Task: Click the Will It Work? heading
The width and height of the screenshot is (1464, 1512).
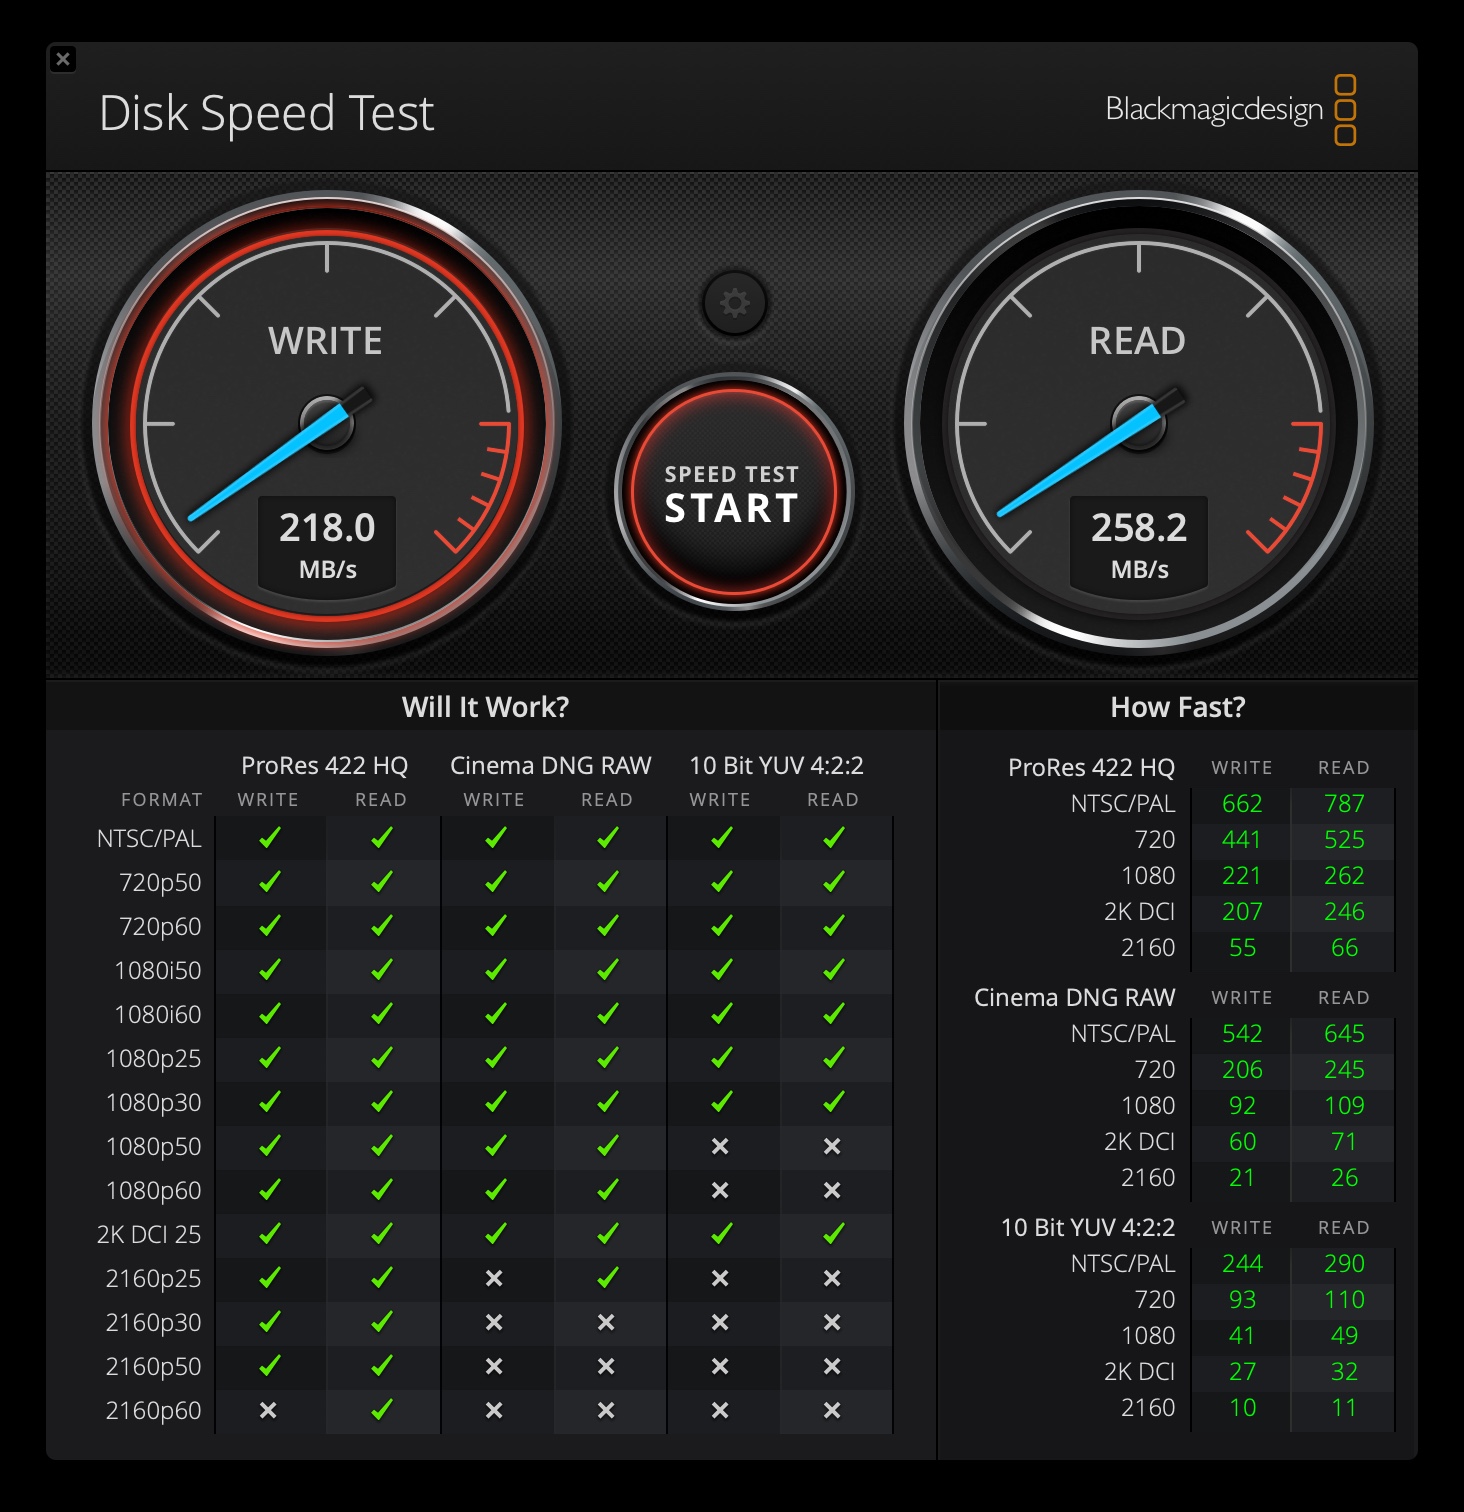Action: point(485,707)
